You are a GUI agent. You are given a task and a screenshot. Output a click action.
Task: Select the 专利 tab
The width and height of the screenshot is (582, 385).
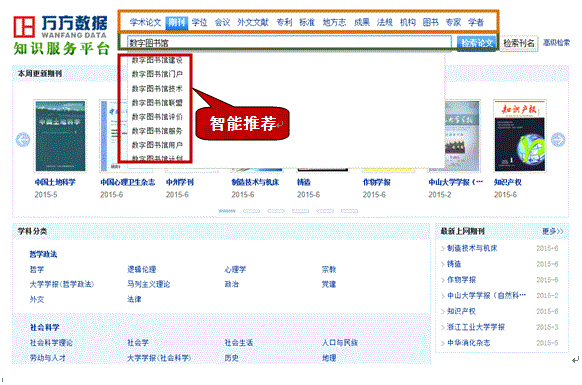pyautogui.click(x=284, y=23)
